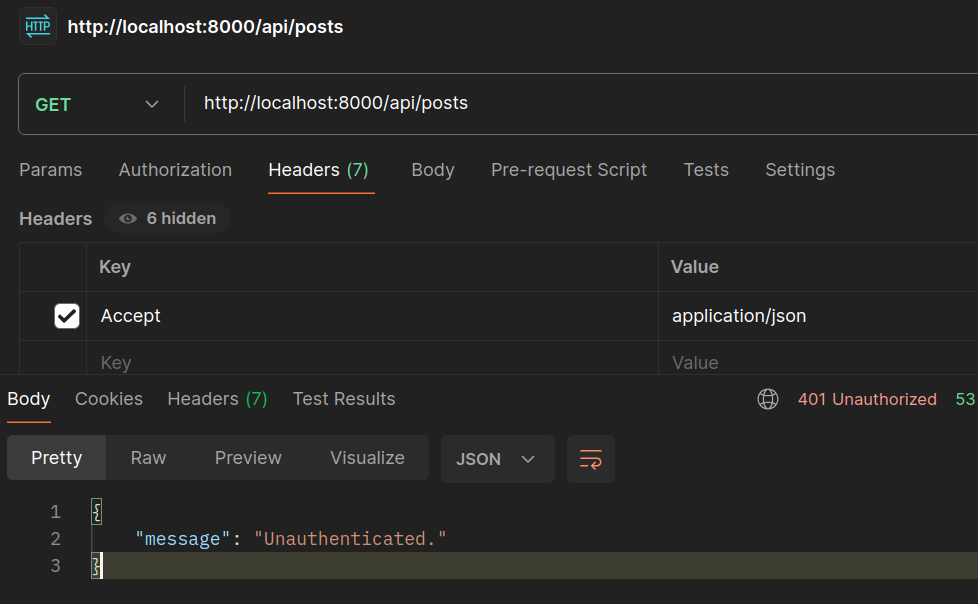Screen dimensions: 978x604
Task: Go to the Tests tab
Action: 706,170
